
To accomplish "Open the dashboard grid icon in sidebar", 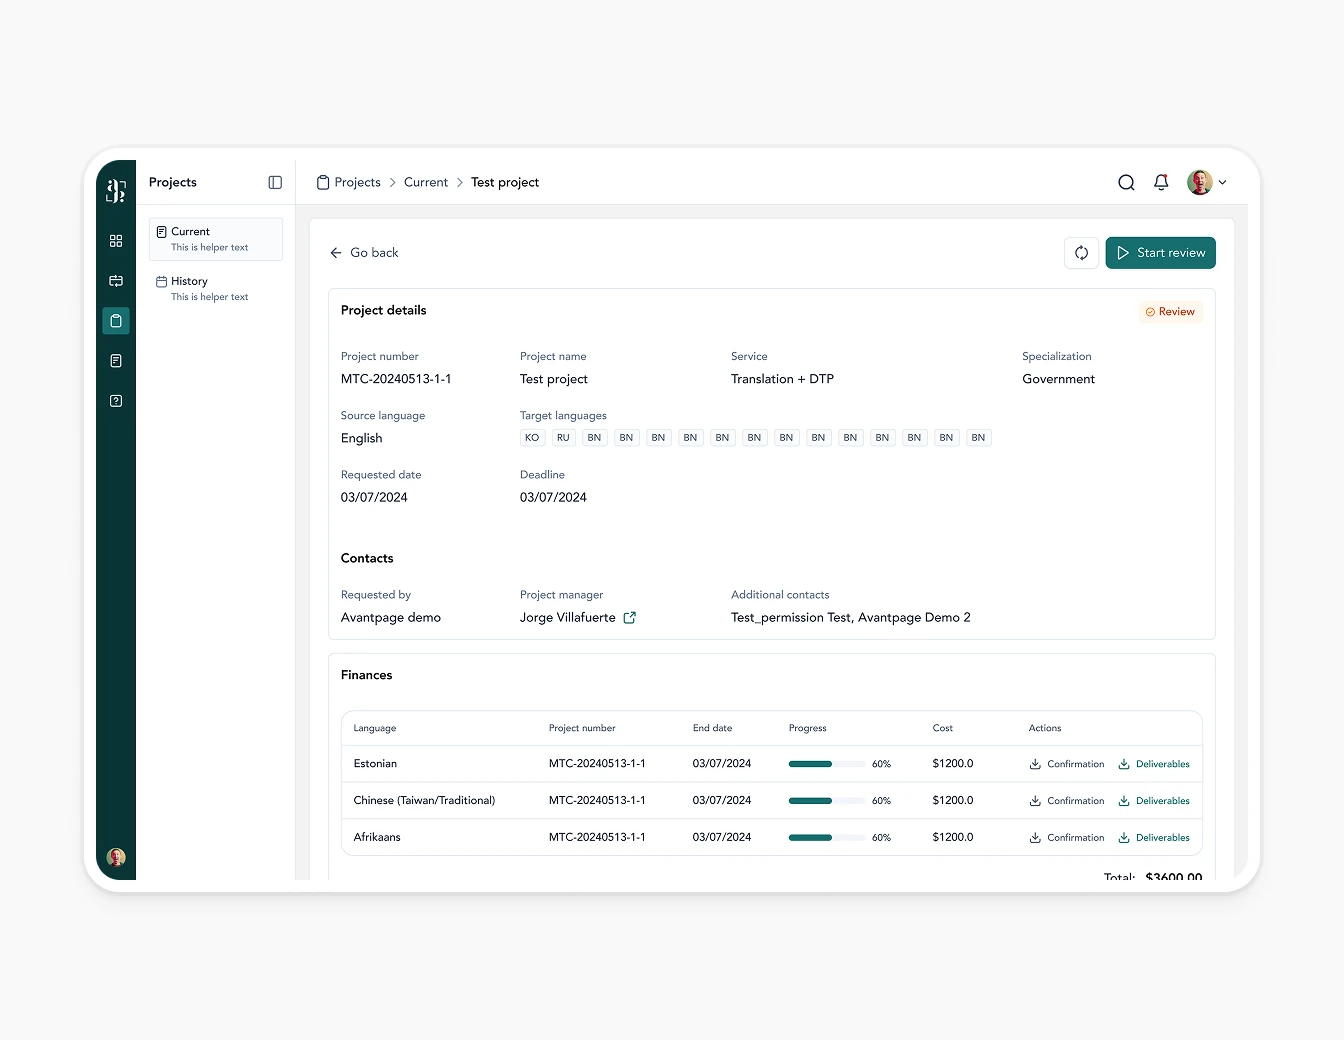I will click(x=115, y=240).
